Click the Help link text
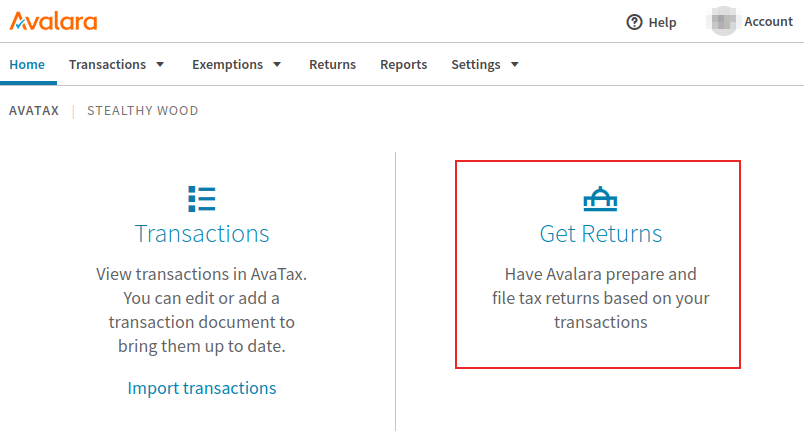This screenshot has width=804, height=448. tap(662, 22)
